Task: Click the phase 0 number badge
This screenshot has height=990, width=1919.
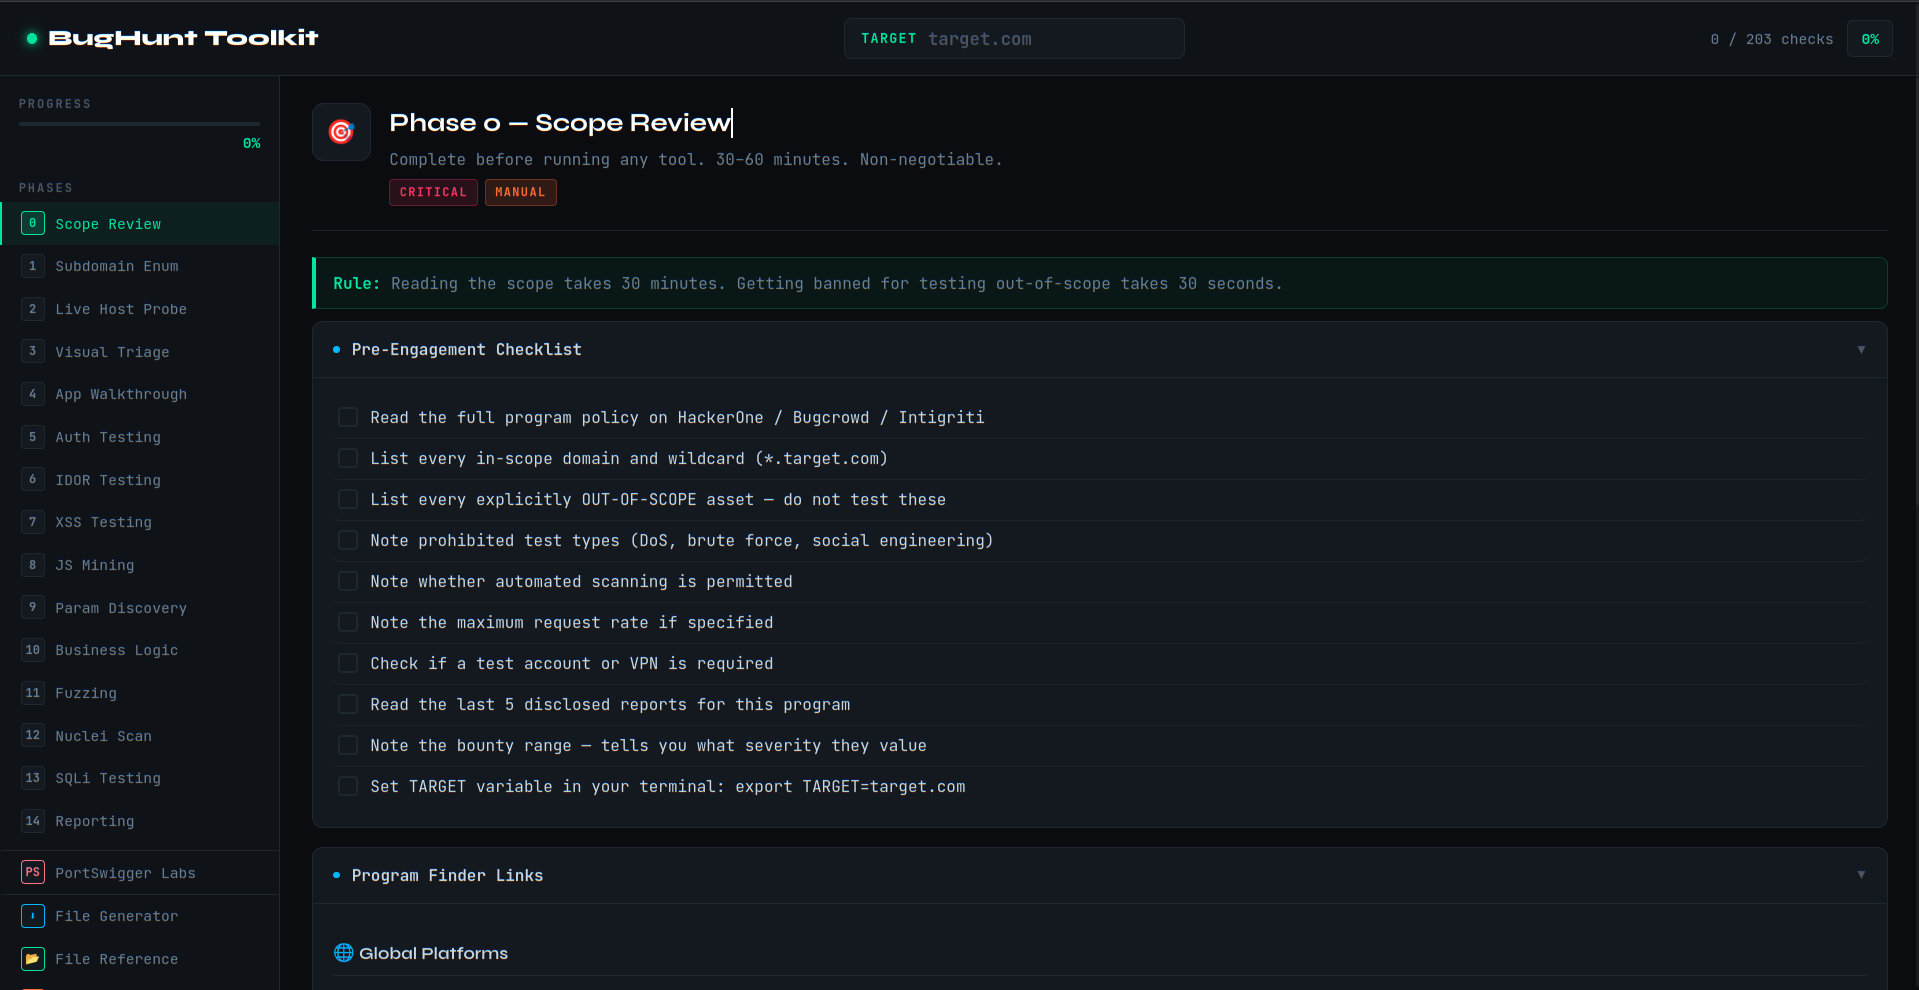Action: click(33, 223)
